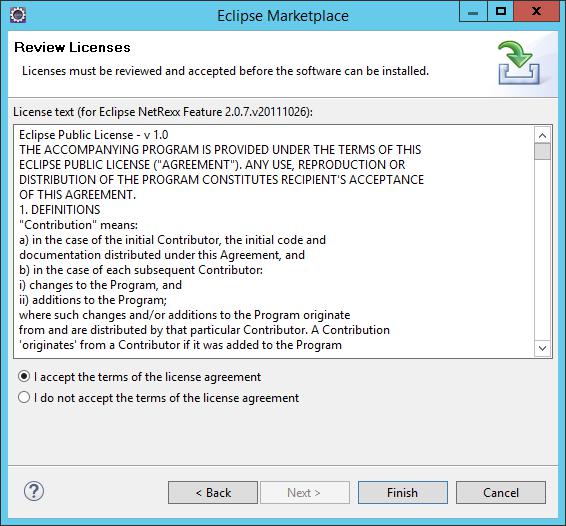This screenshot has width=566, height=526.
Task: Close the Eclipse Marketplace dialog
Action: (536, 12)
